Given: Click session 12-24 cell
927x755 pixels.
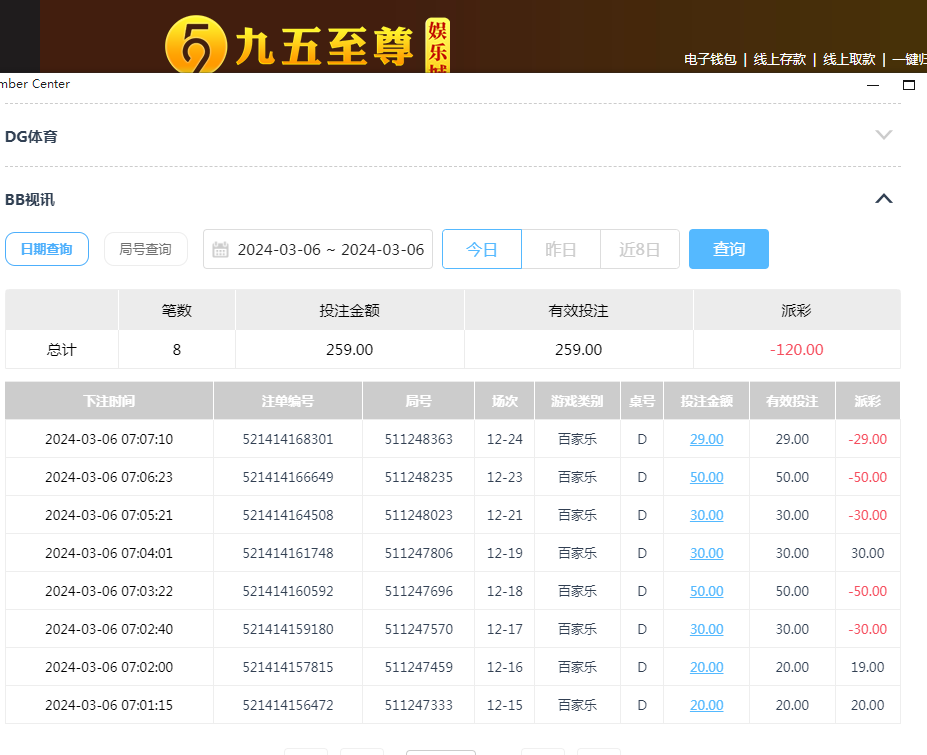Looking at the screenshot, I should coord(504,439).
